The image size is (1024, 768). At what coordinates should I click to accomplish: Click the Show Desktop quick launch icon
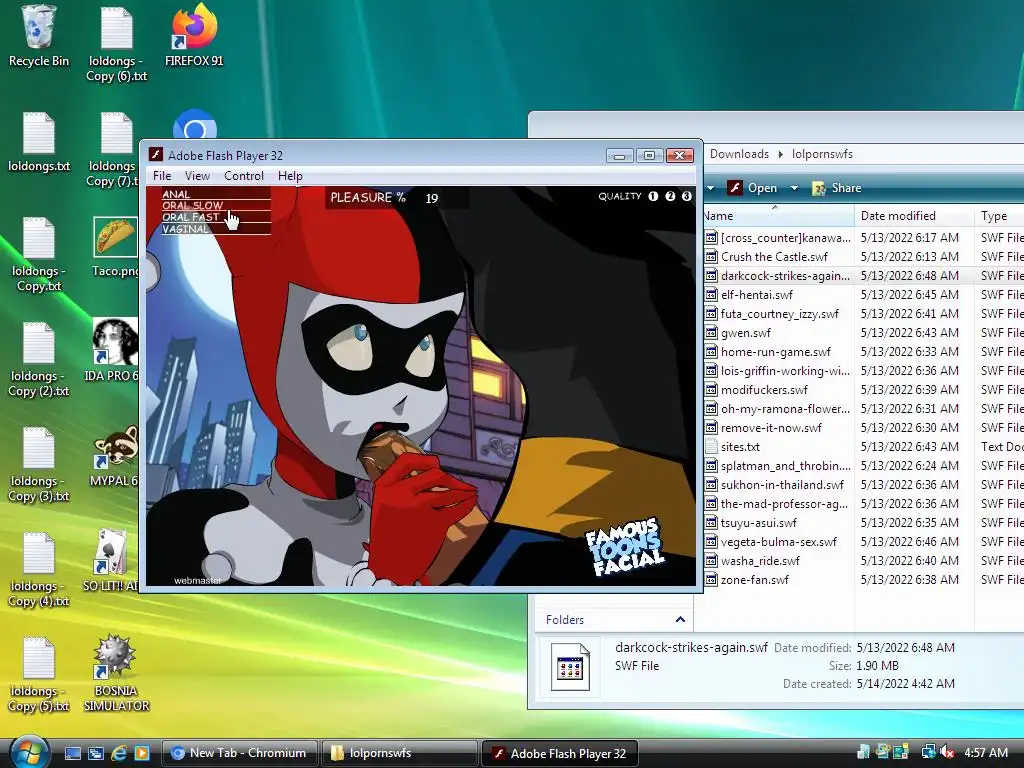click(72, 753)
